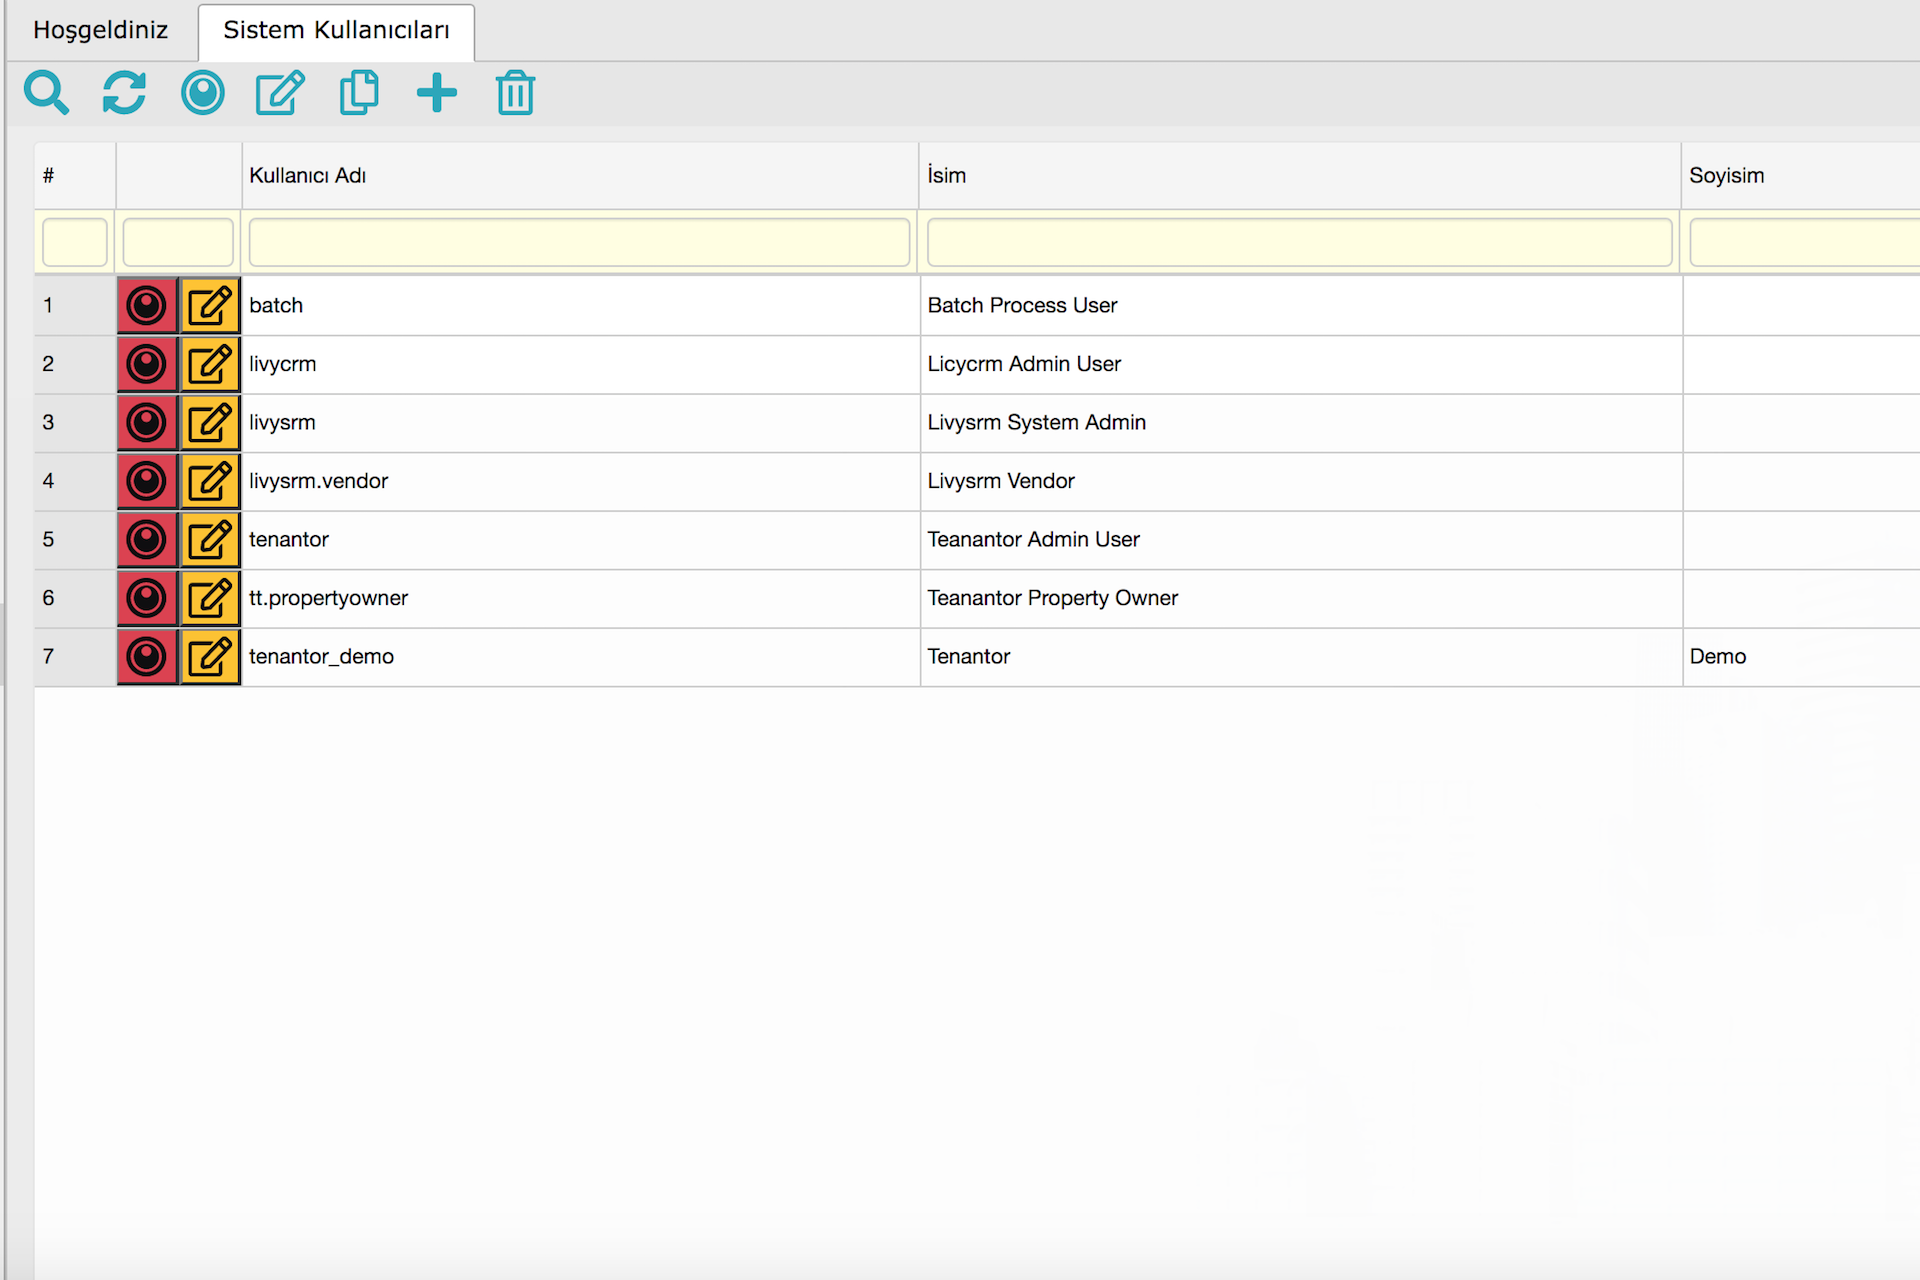Click the refresh arrows toolbar icon

(x=124, y=93)
